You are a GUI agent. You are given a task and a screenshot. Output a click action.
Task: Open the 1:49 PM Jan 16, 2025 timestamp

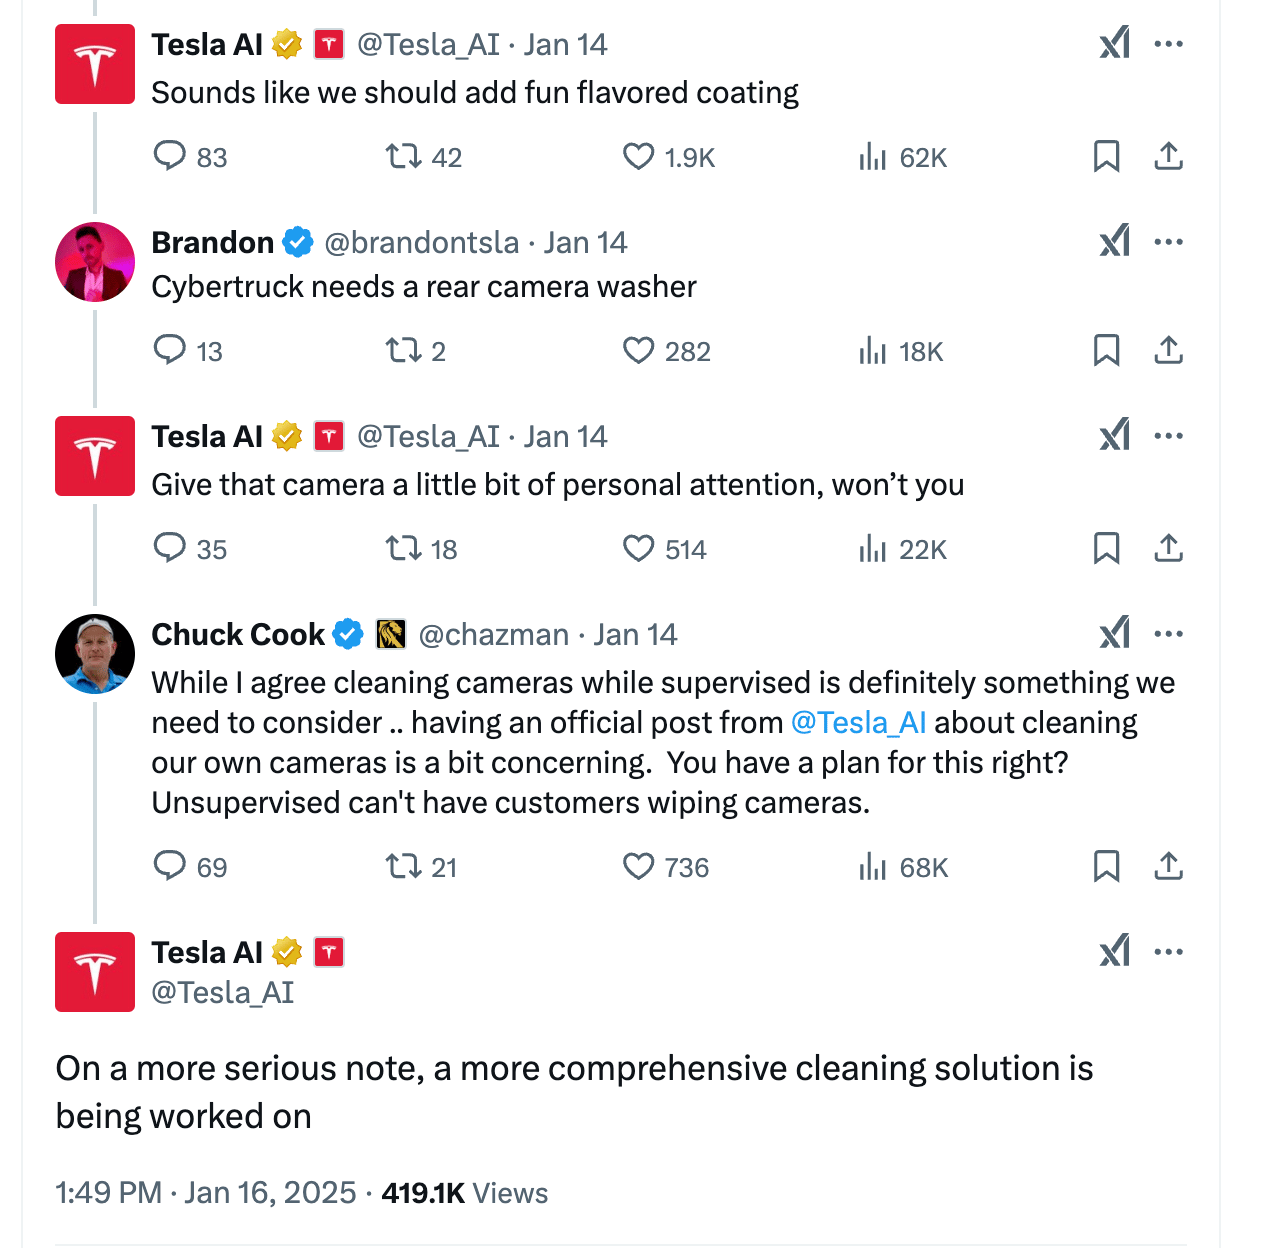[x=206, y=1193]
